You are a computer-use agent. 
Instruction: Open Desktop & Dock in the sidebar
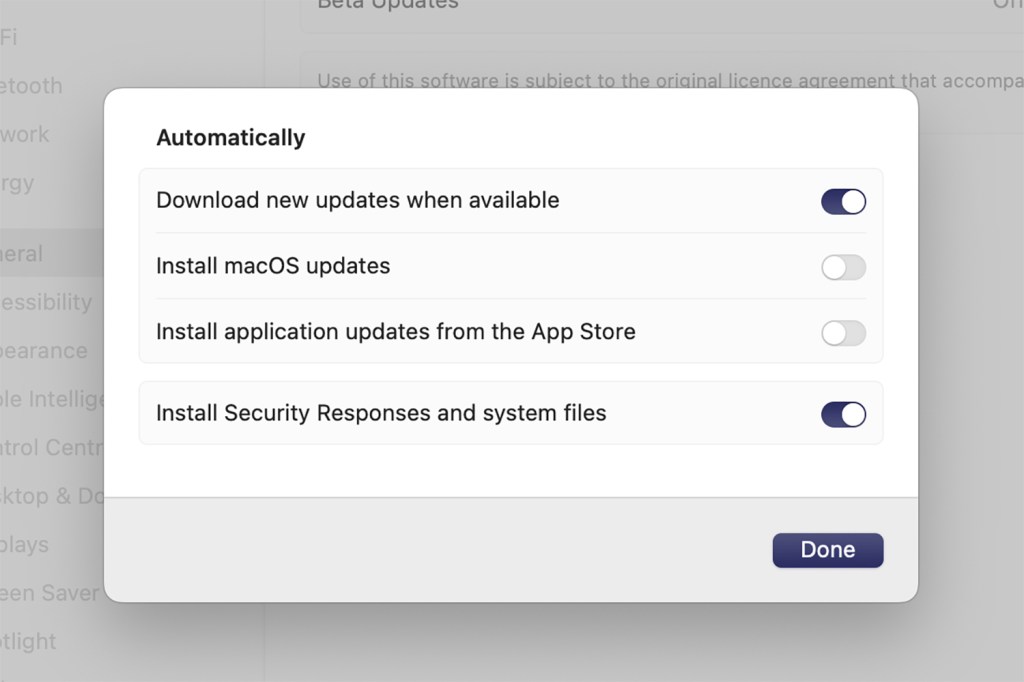click(52, 496)
